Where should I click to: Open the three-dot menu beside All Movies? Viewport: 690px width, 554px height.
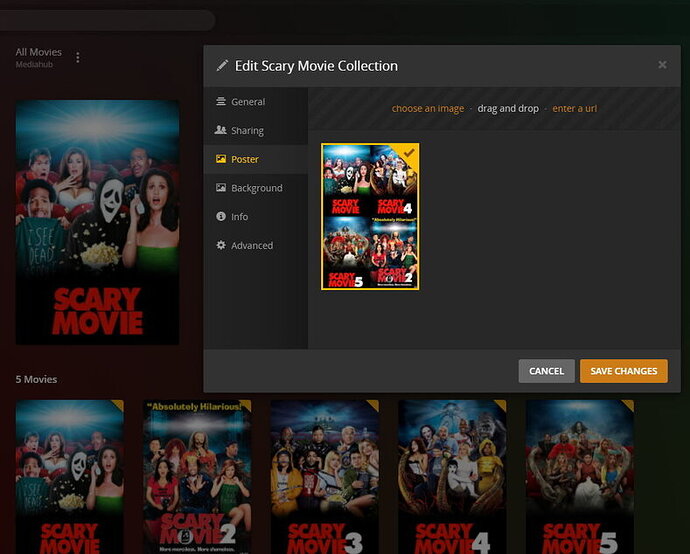pyautogui.click(x=78, y=58)
